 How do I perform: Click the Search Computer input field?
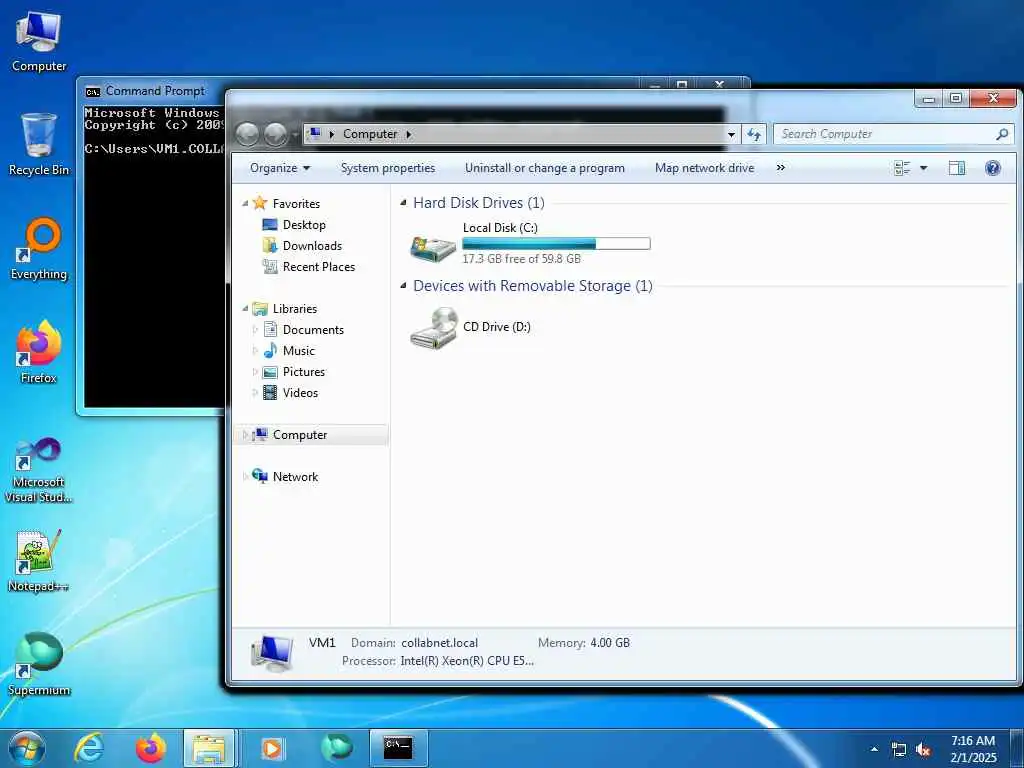coord(893,134)
